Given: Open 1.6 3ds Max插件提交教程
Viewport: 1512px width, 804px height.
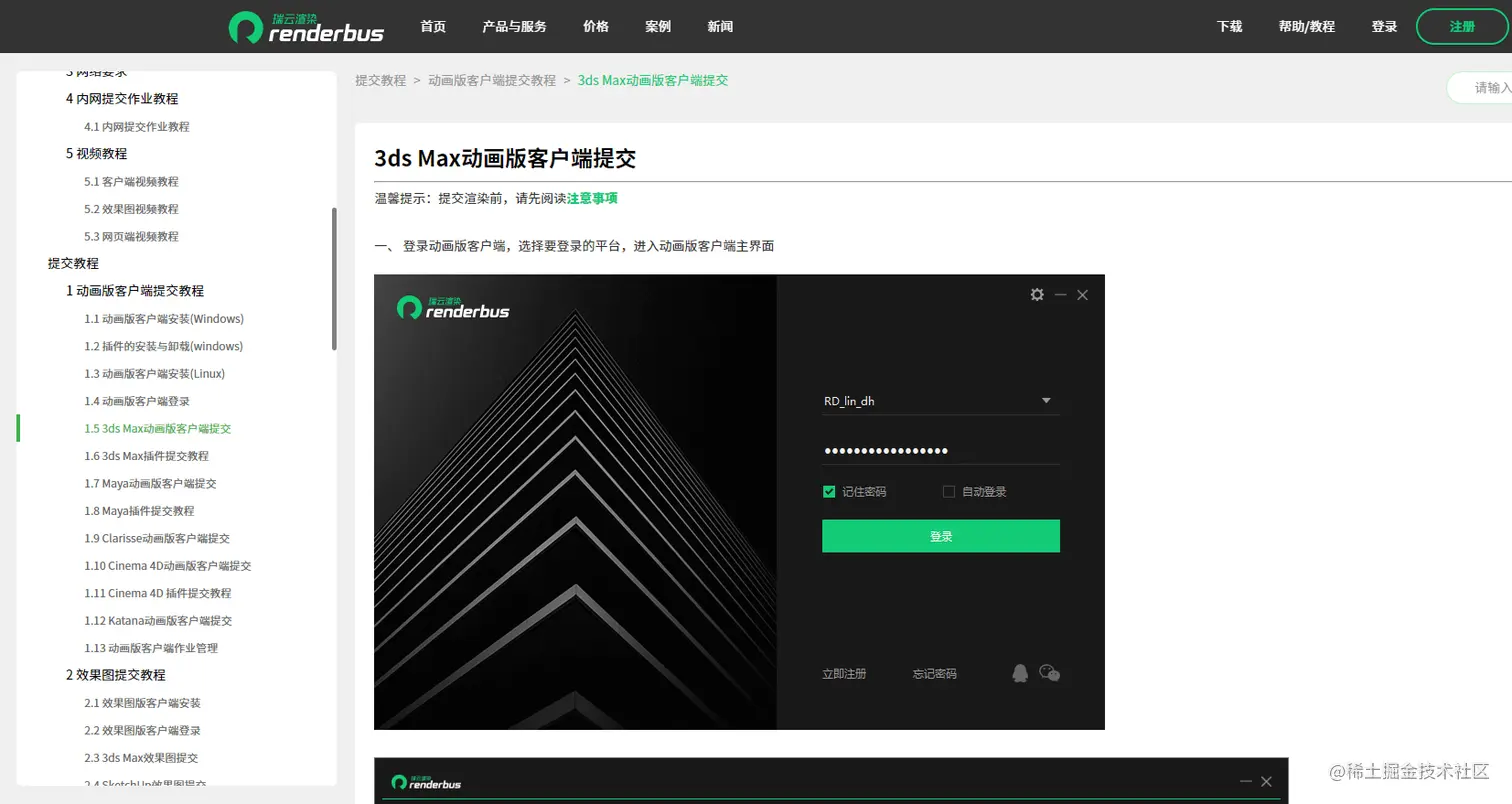Looking at the screenshot, I should point(146,456).
